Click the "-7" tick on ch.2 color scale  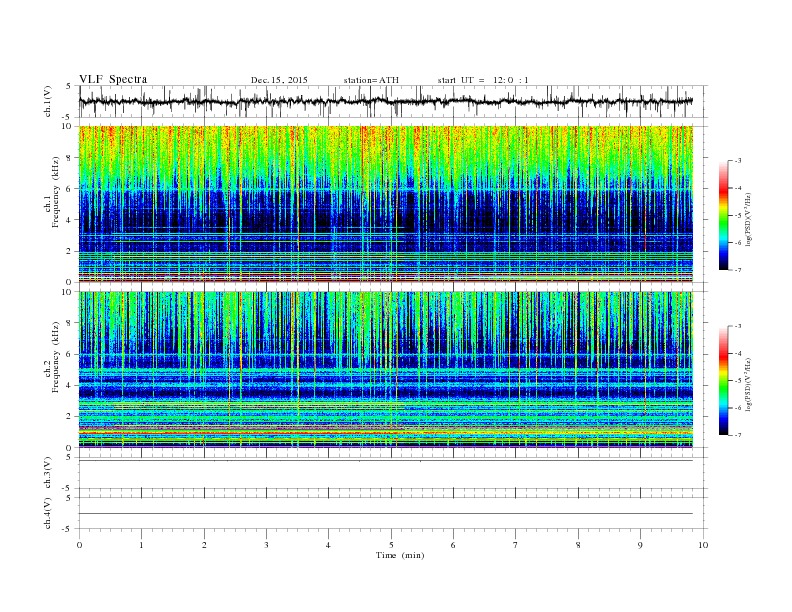[x=738, y=435]
